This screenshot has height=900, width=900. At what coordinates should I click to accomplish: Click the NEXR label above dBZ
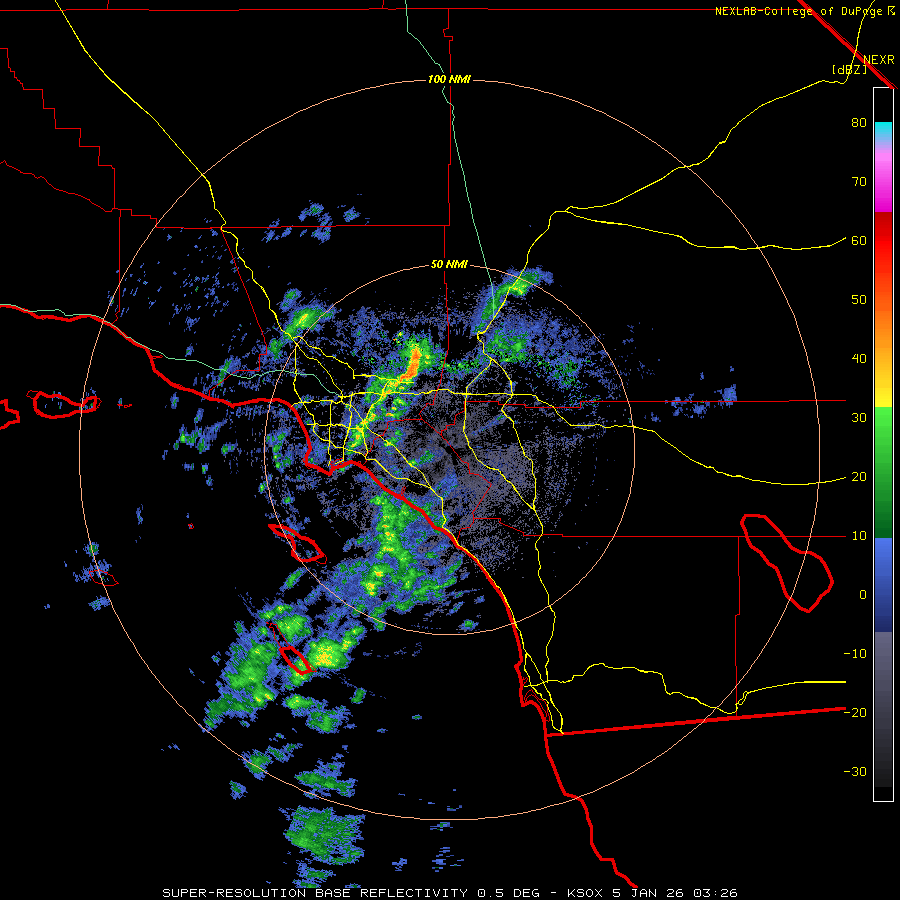coord(879,59)
